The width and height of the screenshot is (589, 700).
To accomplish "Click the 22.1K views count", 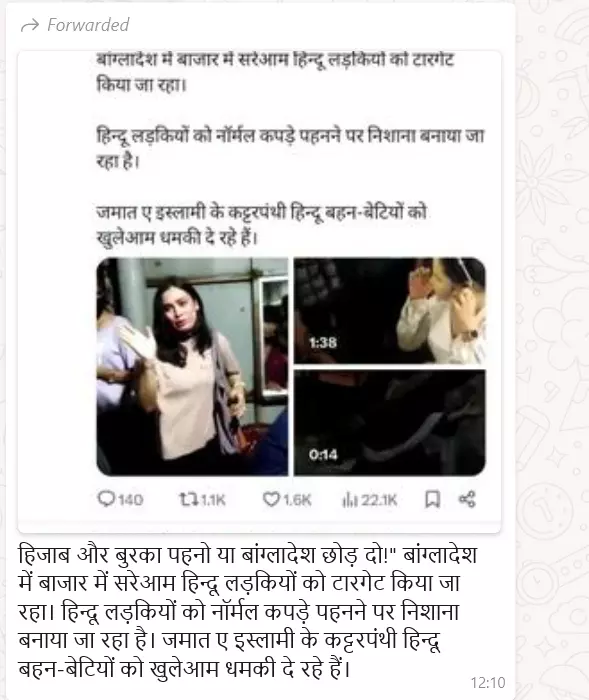I will [379, 500].
